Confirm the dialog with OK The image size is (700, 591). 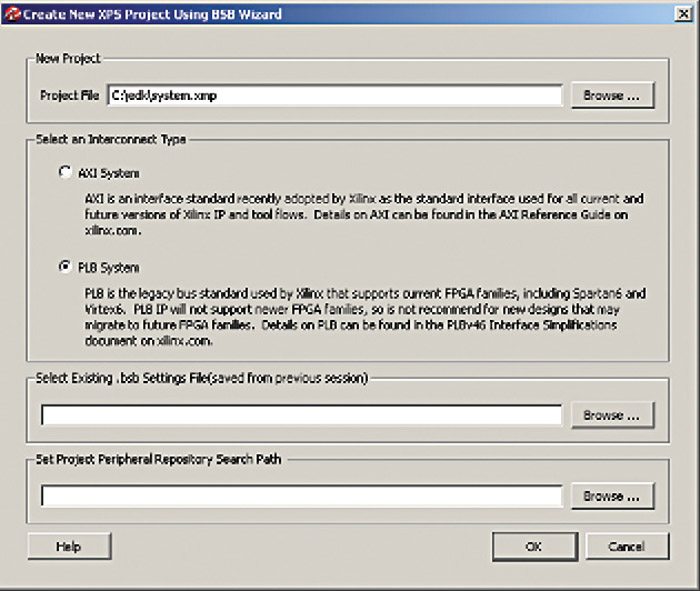pos(533,546)
